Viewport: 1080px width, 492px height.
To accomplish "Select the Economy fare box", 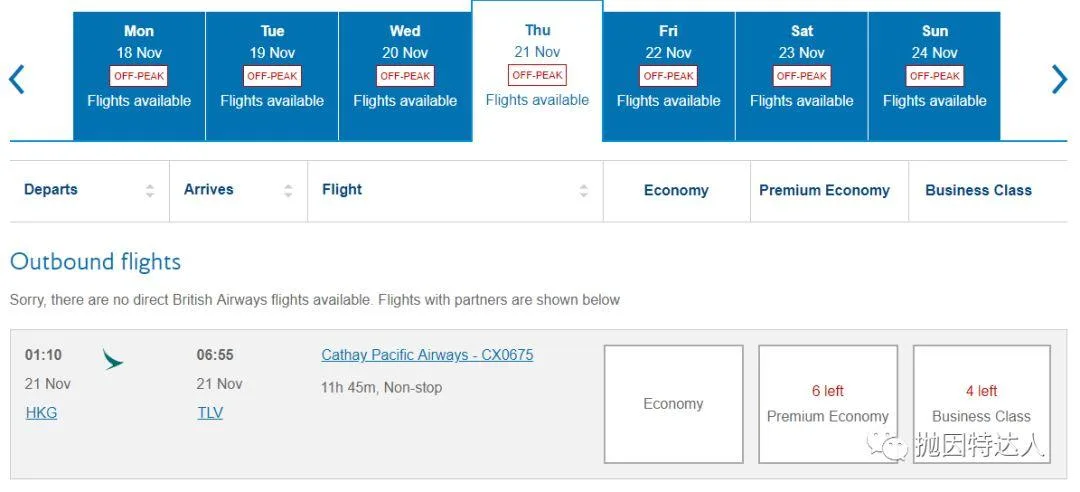I will 673,404.
